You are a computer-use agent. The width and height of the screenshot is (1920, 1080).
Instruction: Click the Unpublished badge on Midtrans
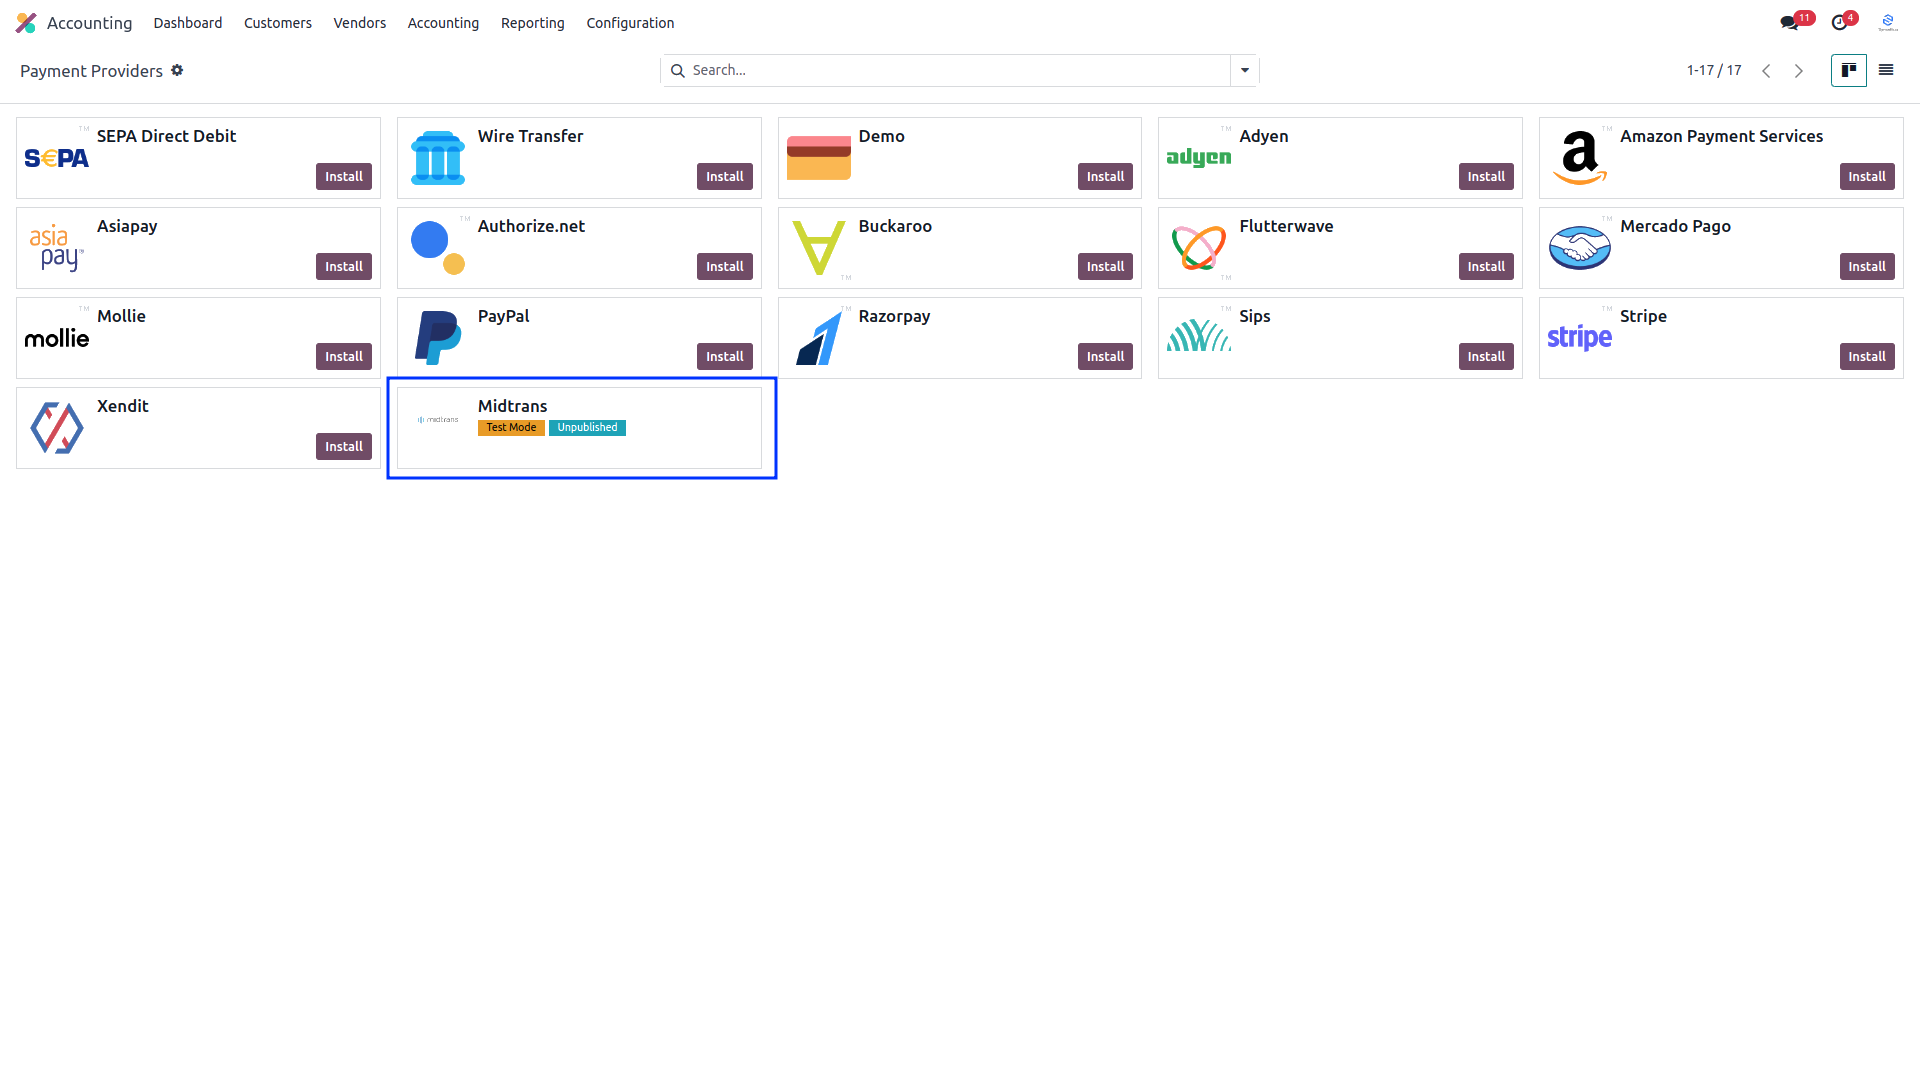[587, 427]
